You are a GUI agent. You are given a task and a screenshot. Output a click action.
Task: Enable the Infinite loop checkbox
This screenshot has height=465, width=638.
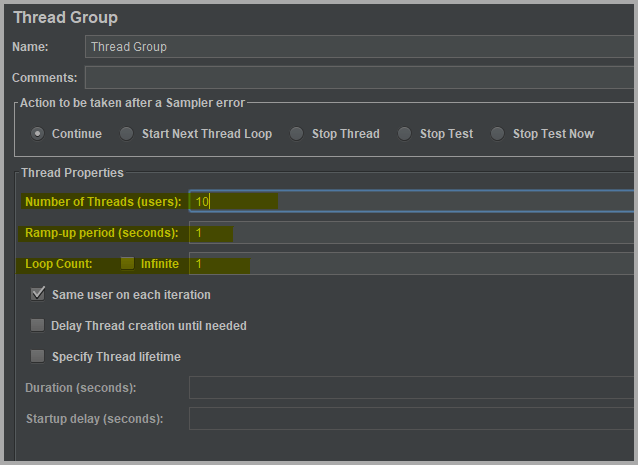[x=127, y=264]
